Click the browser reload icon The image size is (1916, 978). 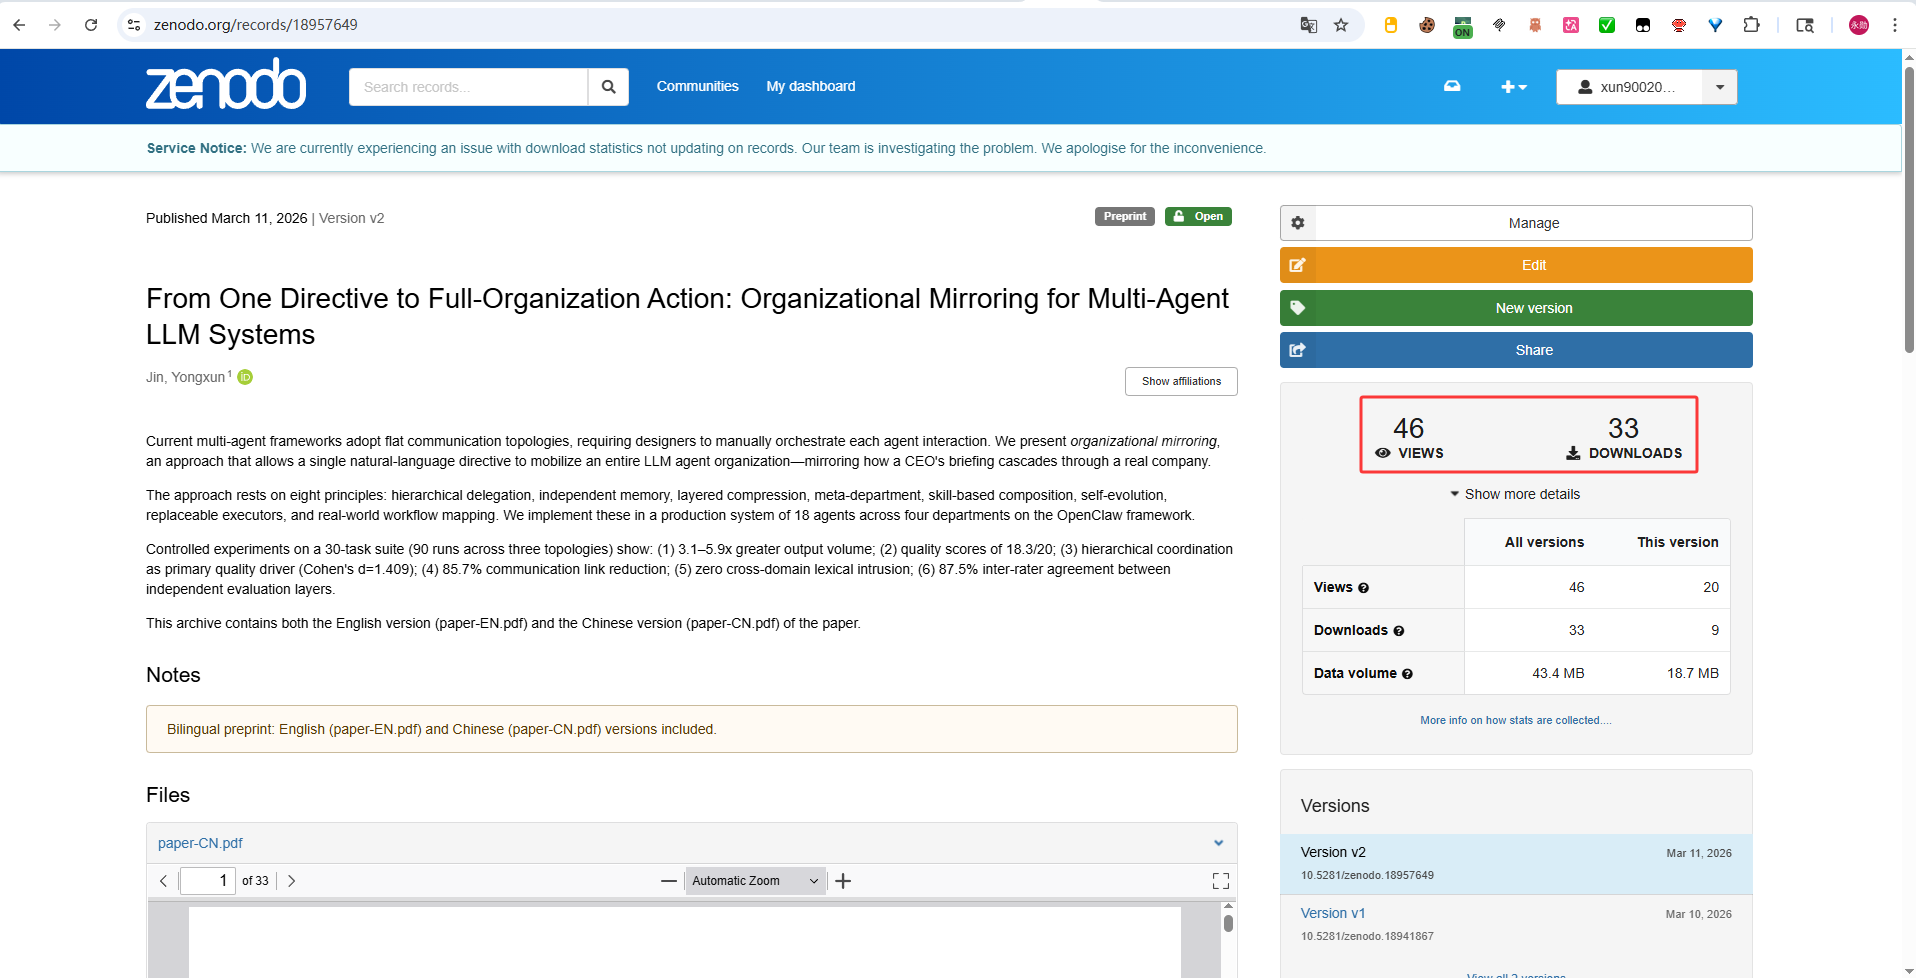point(91,25)
